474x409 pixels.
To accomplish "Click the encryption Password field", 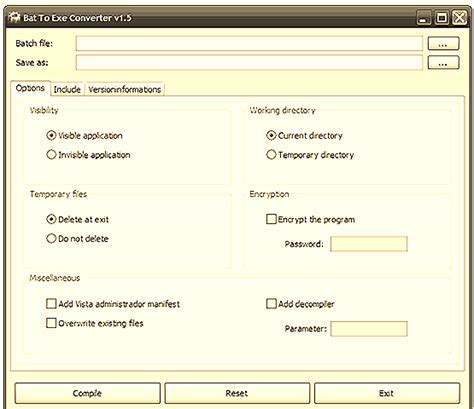I will 369,244.
